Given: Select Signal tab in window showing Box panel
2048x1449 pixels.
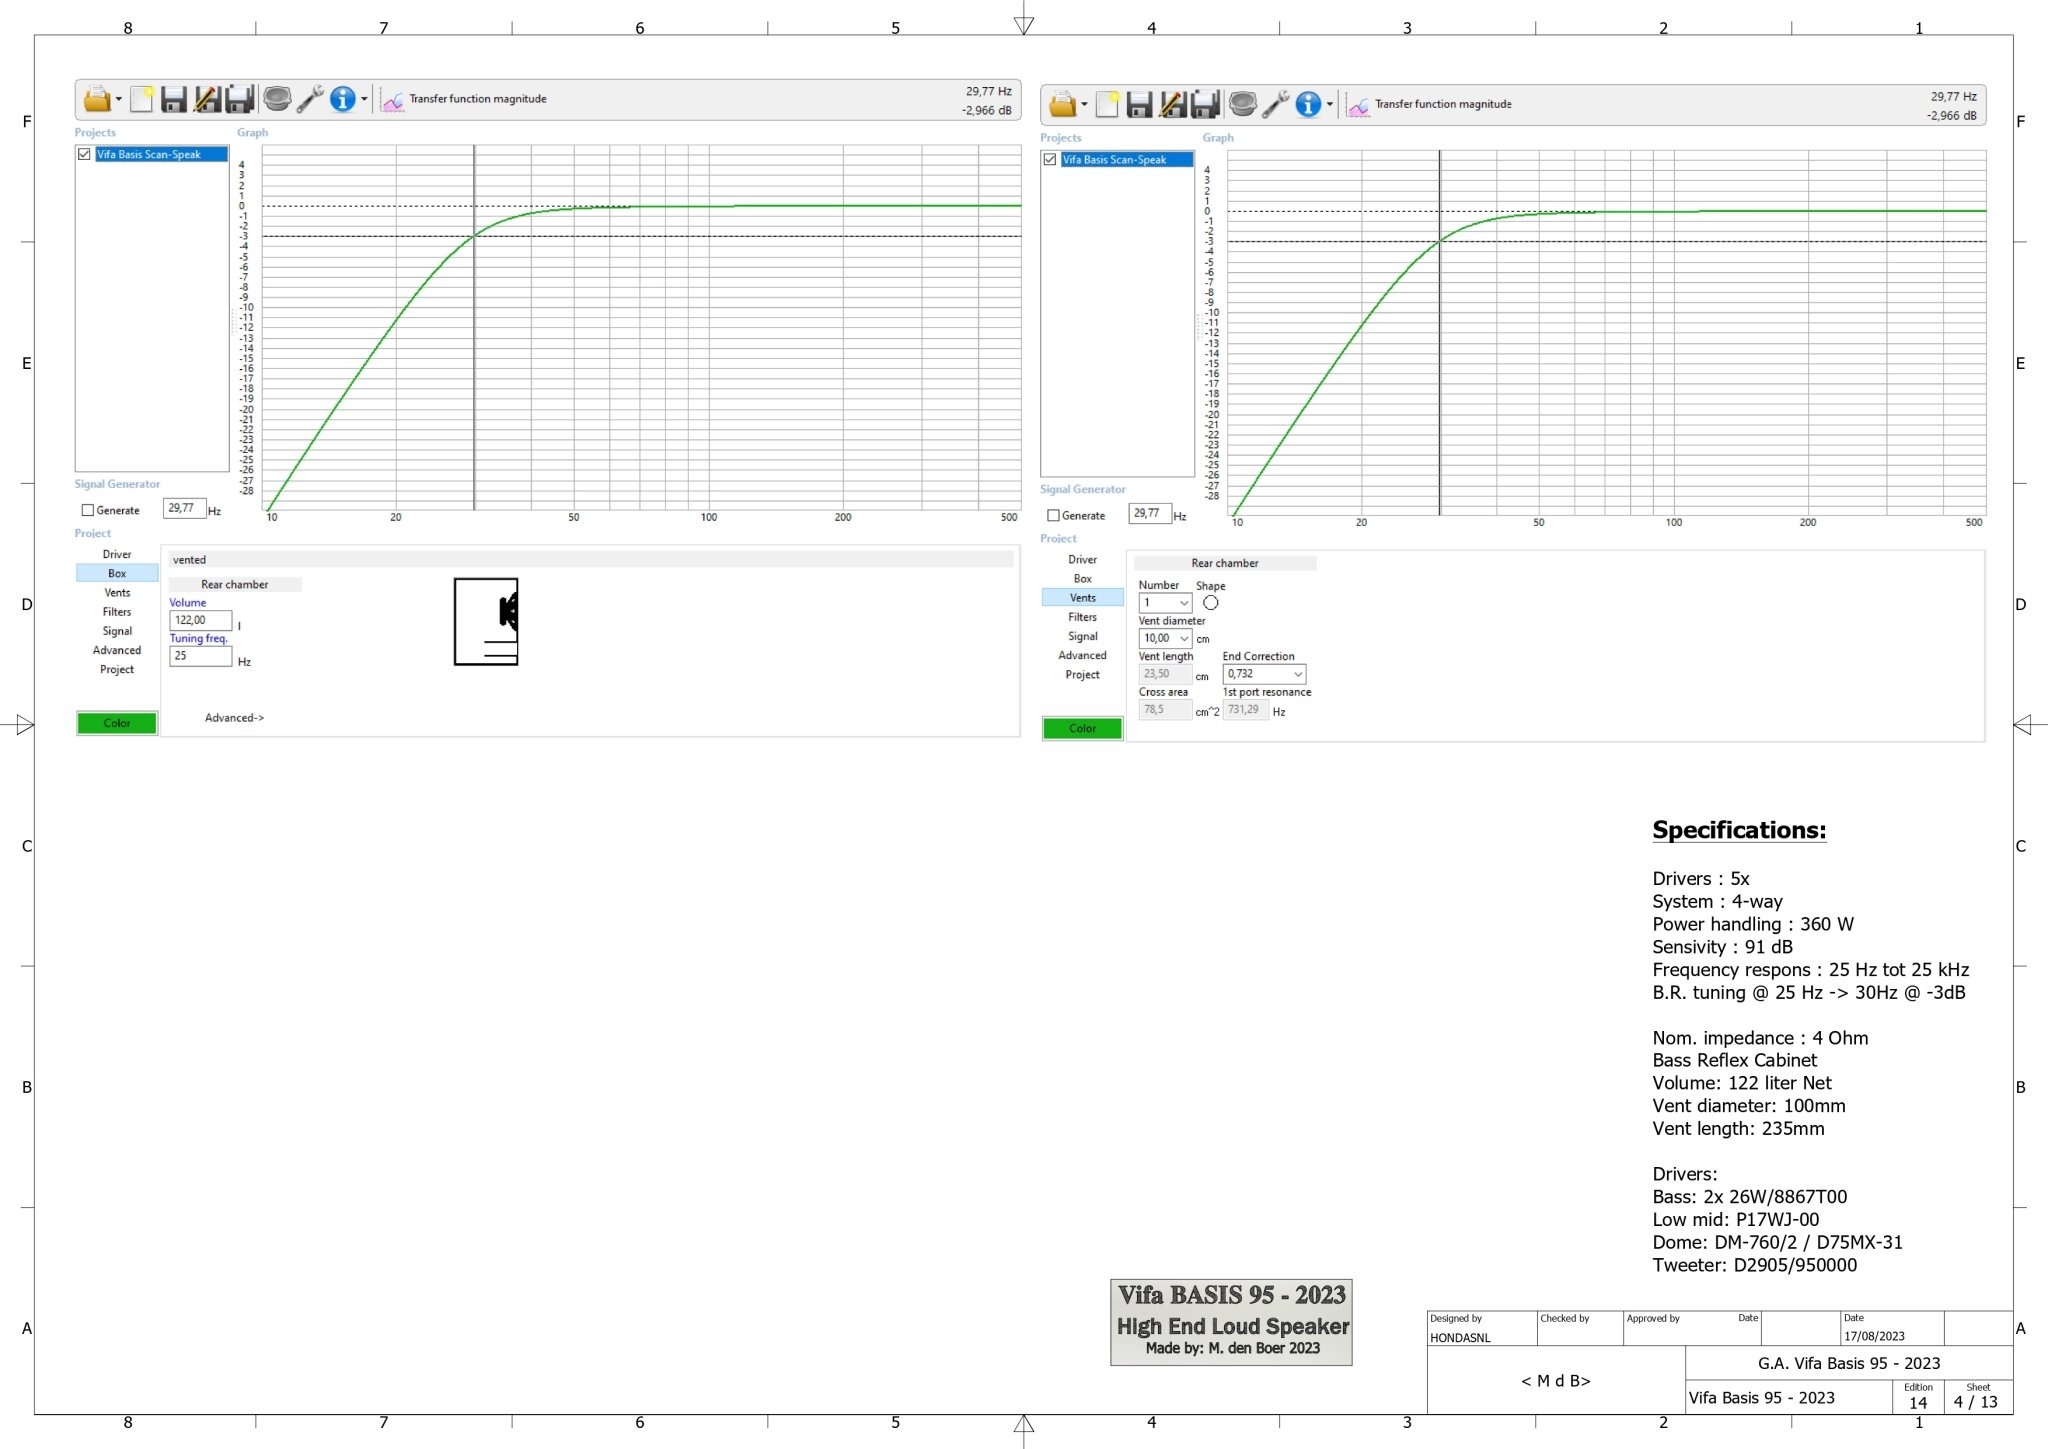Looking at the screenshot, I should pos(117,631).
